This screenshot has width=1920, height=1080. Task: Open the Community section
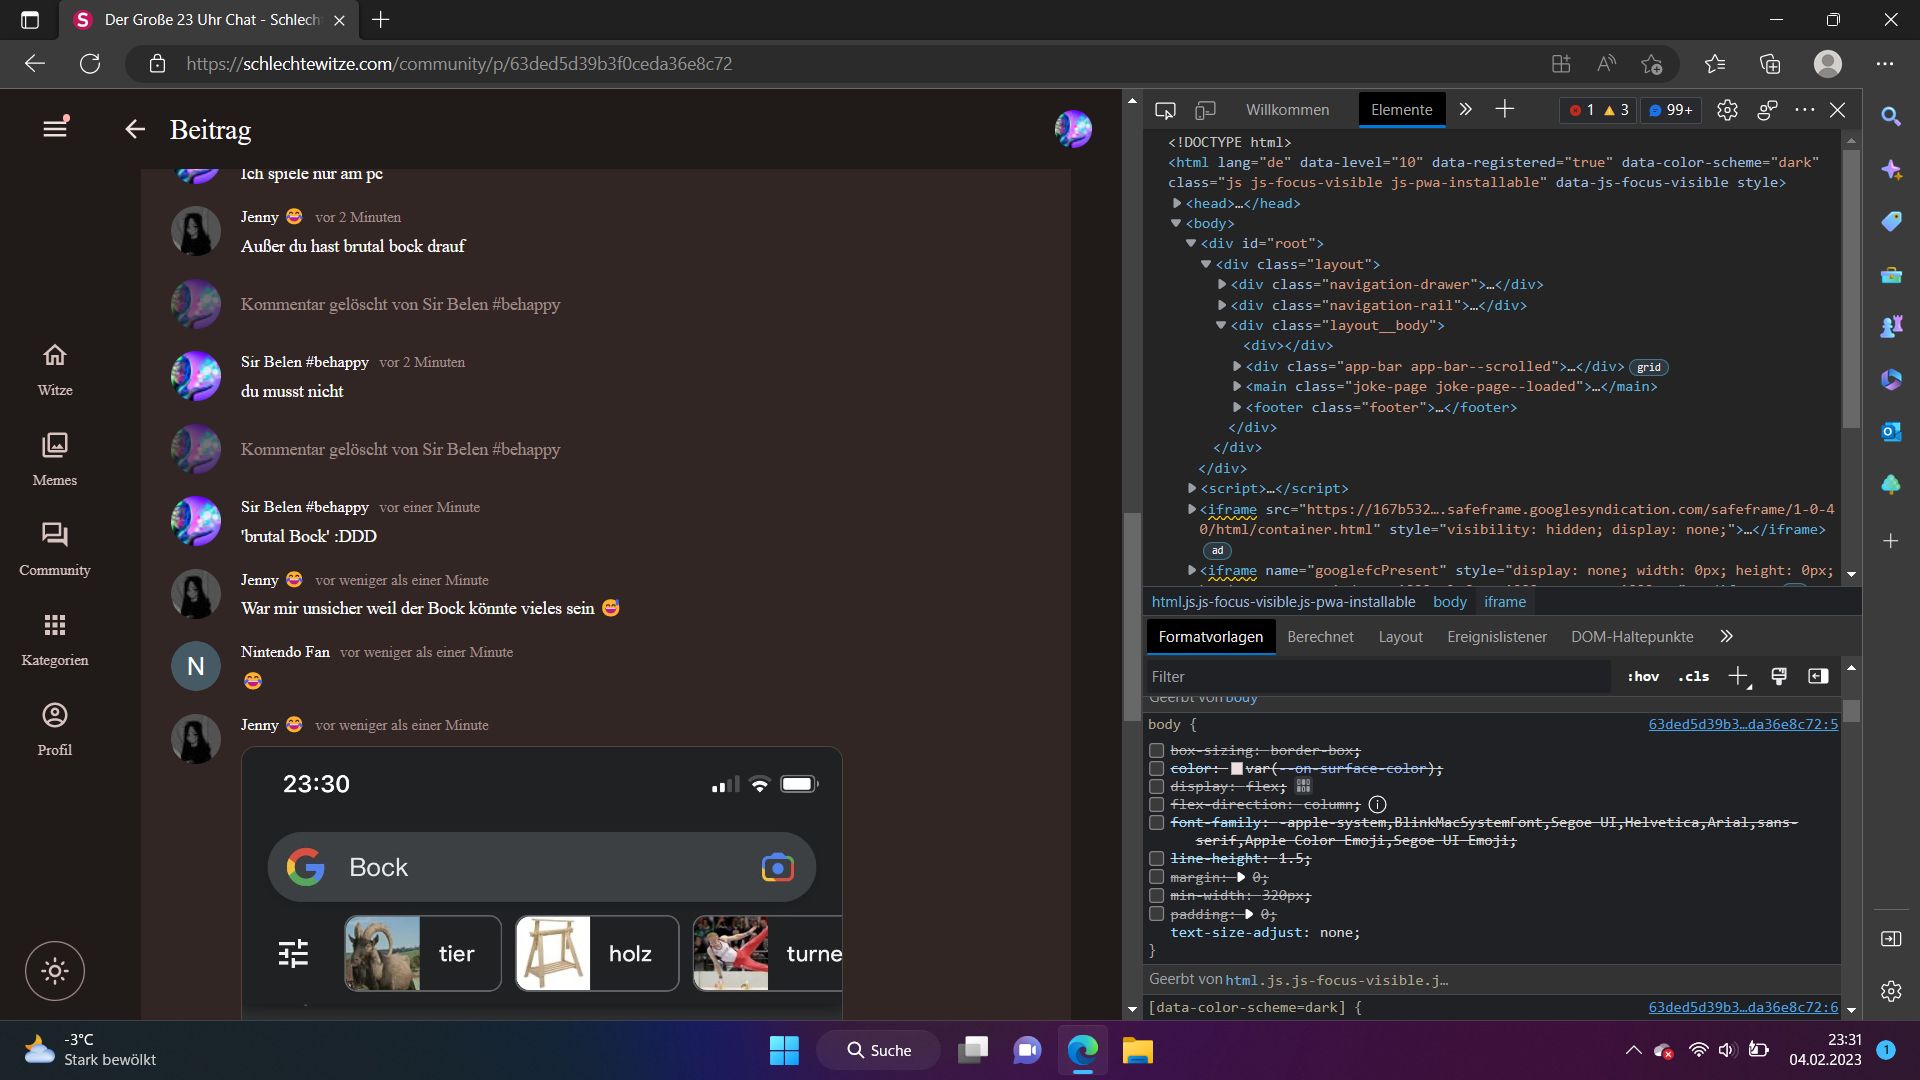pyautogui.click(x=55, y=549)
